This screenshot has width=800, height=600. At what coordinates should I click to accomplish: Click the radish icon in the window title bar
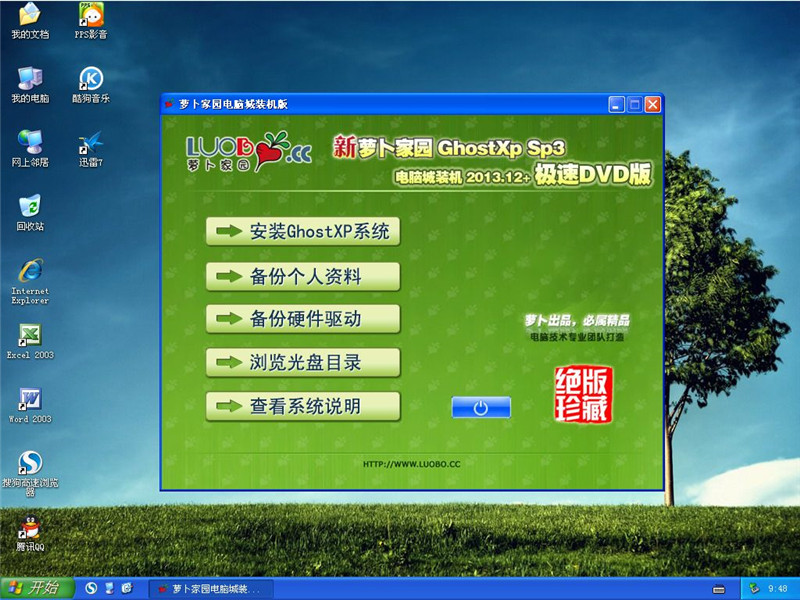(x=169, y=104)
